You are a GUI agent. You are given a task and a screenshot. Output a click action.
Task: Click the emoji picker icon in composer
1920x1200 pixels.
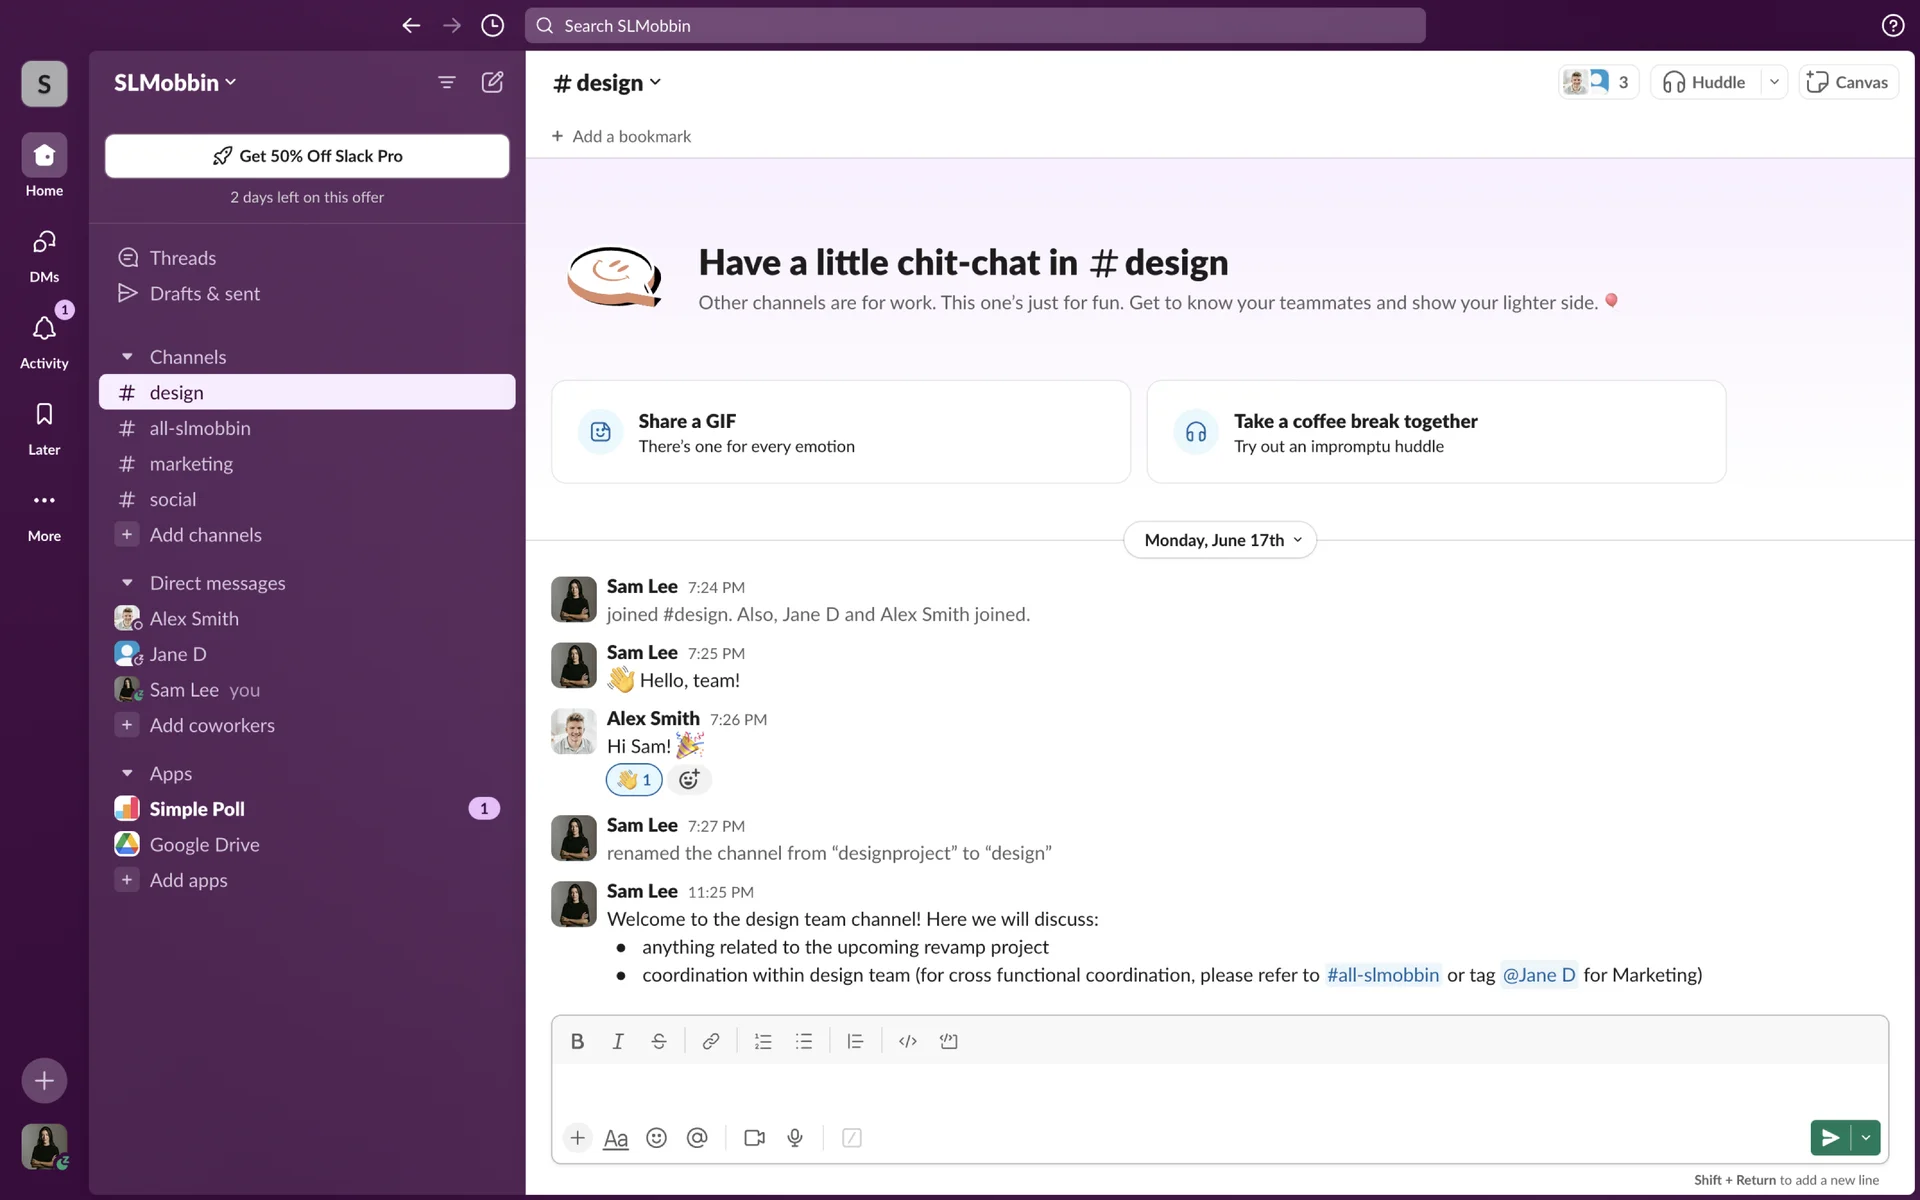click(656, 1138)
